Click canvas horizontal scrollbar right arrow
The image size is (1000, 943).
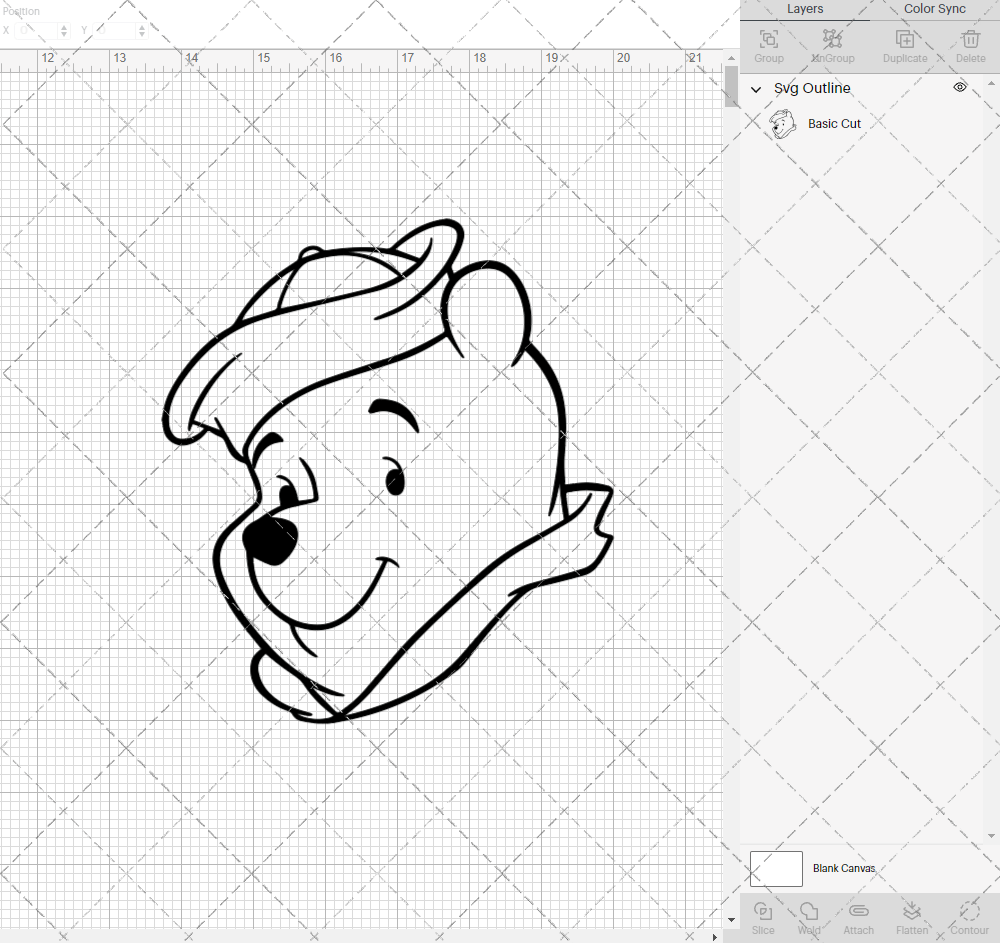(x=715, y=937)
